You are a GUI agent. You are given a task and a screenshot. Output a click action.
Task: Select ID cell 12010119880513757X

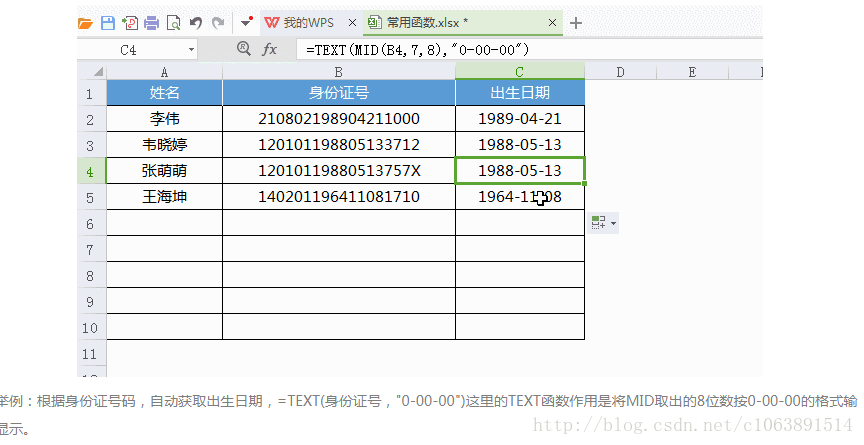click(x=339, y=171)
